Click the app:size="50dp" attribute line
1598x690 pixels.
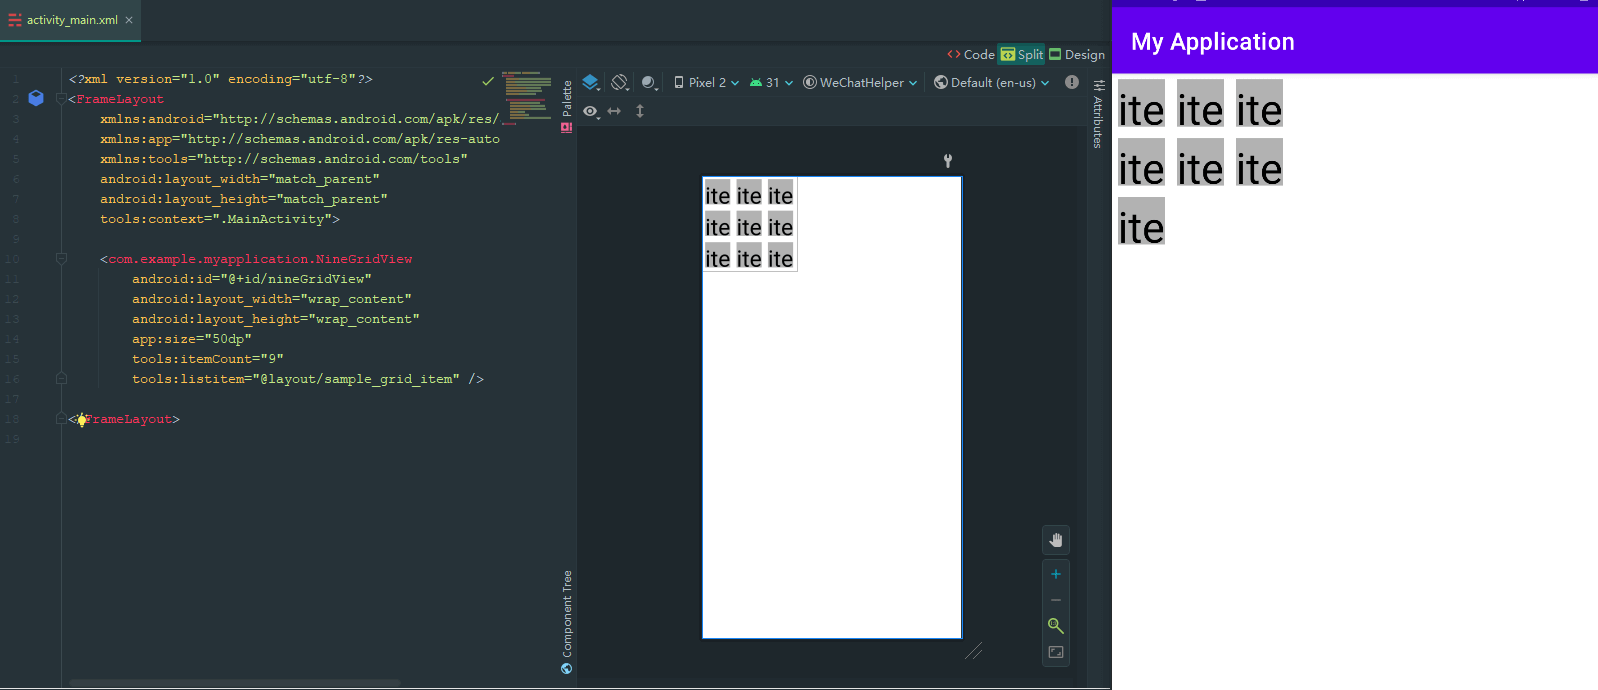191,339
